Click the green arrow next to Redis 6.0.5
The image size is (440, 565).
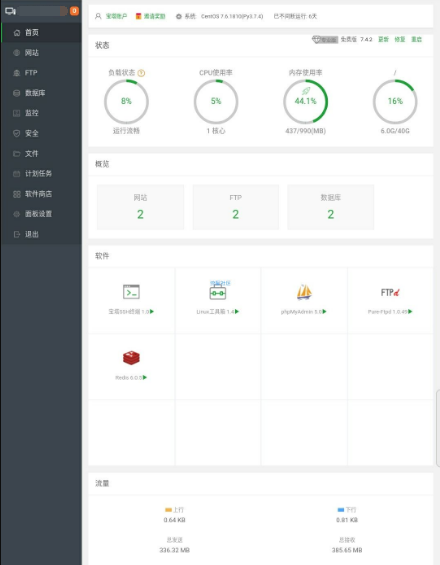point(145,377)
